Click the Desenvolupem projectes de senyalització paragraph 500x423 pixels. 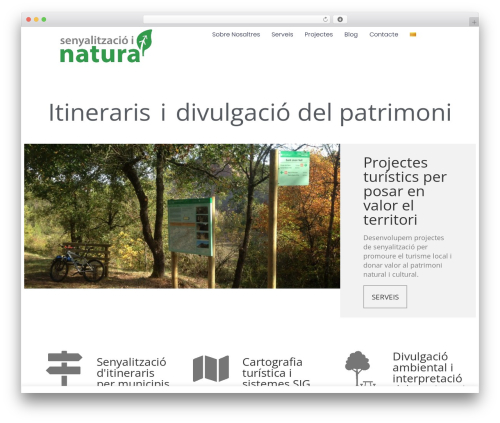(407, 256)
